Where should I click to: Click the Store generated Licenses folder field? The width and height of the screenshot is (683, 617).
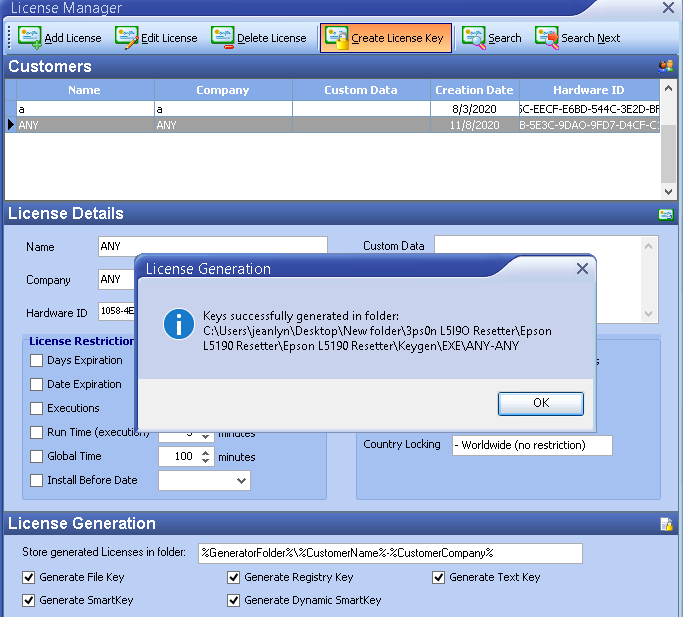pos(390,553)
